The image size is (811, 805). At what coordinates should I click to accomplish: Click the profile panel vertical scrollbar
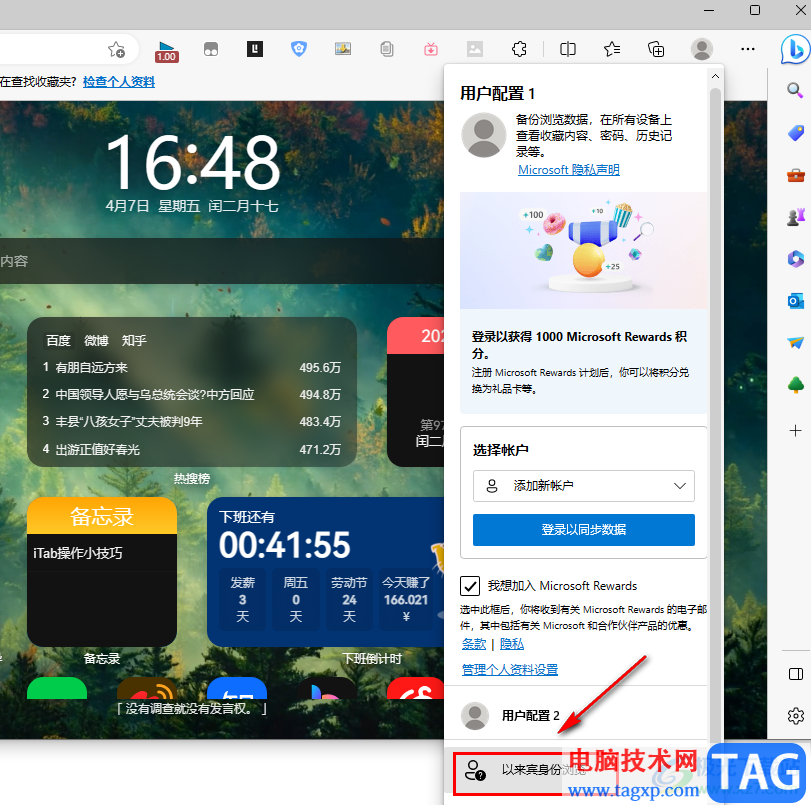pyautogui.click(x=715, y=414)
